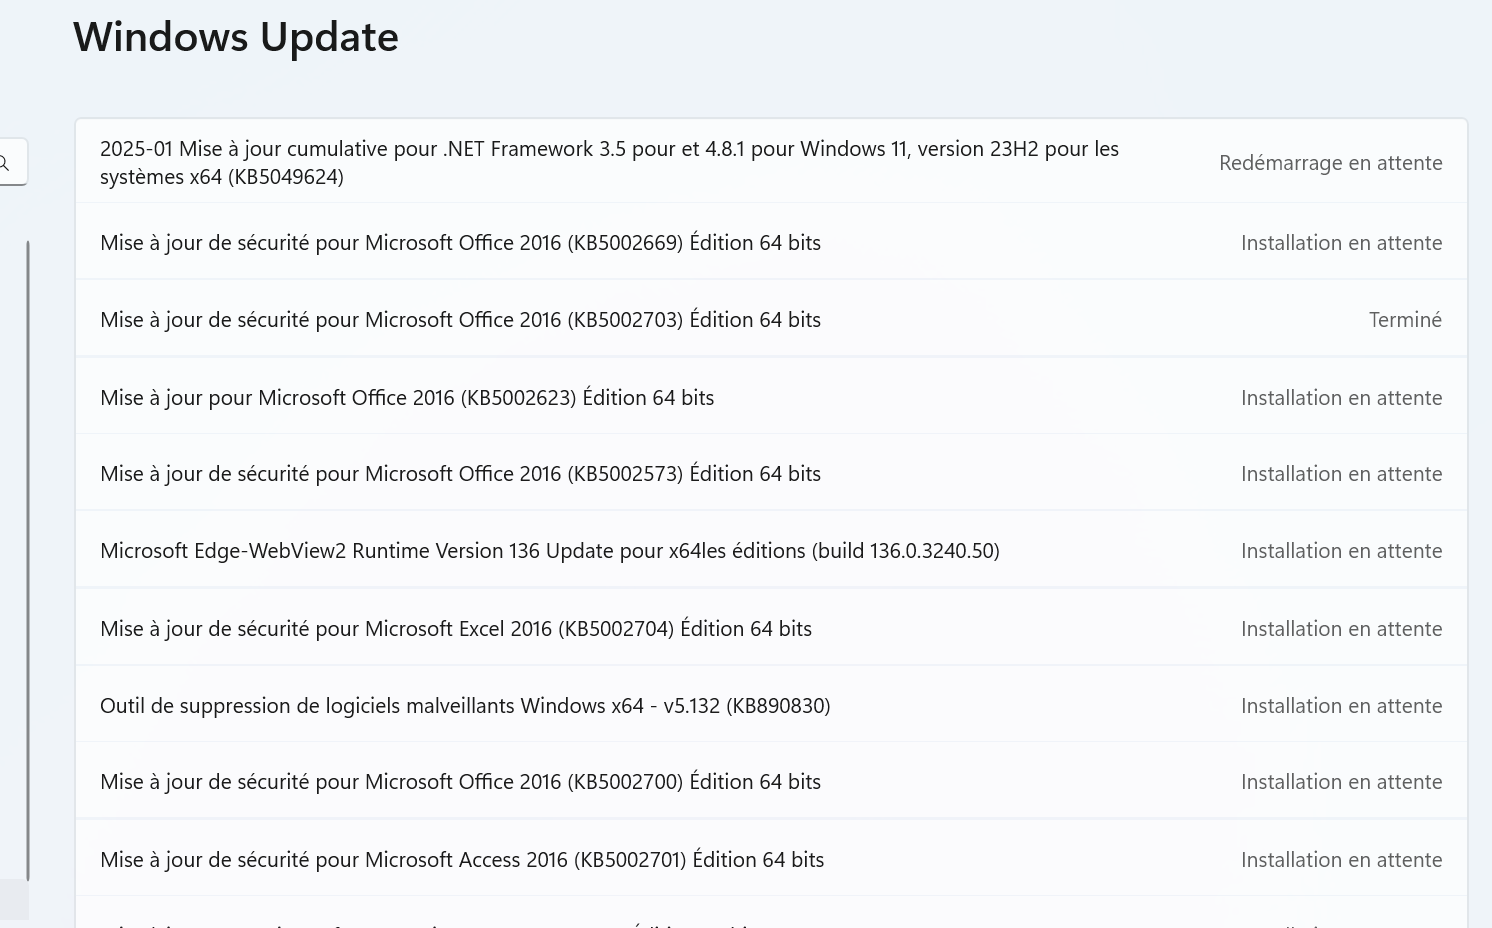This screenshot has height=928, width=1492.
Task: Select the Office 2016 KB5002573 security update
Action: tap(460, 474)
